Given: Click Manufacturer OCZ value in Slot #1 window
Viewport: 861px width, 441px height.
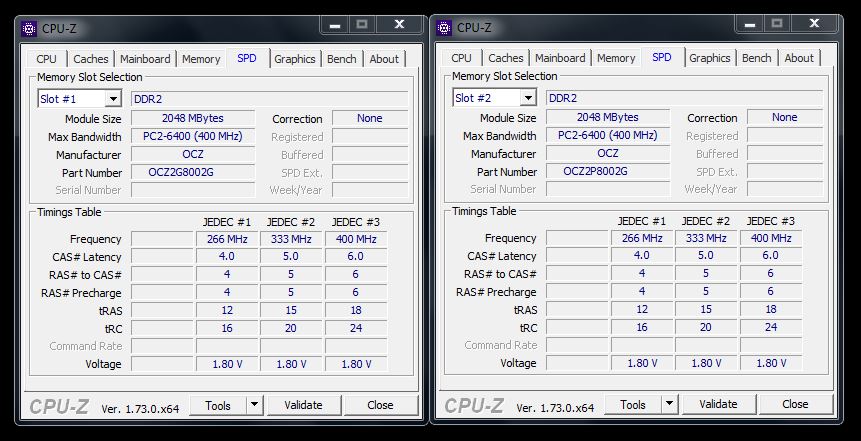Looking at the screenshot, I should click(193, 154).
